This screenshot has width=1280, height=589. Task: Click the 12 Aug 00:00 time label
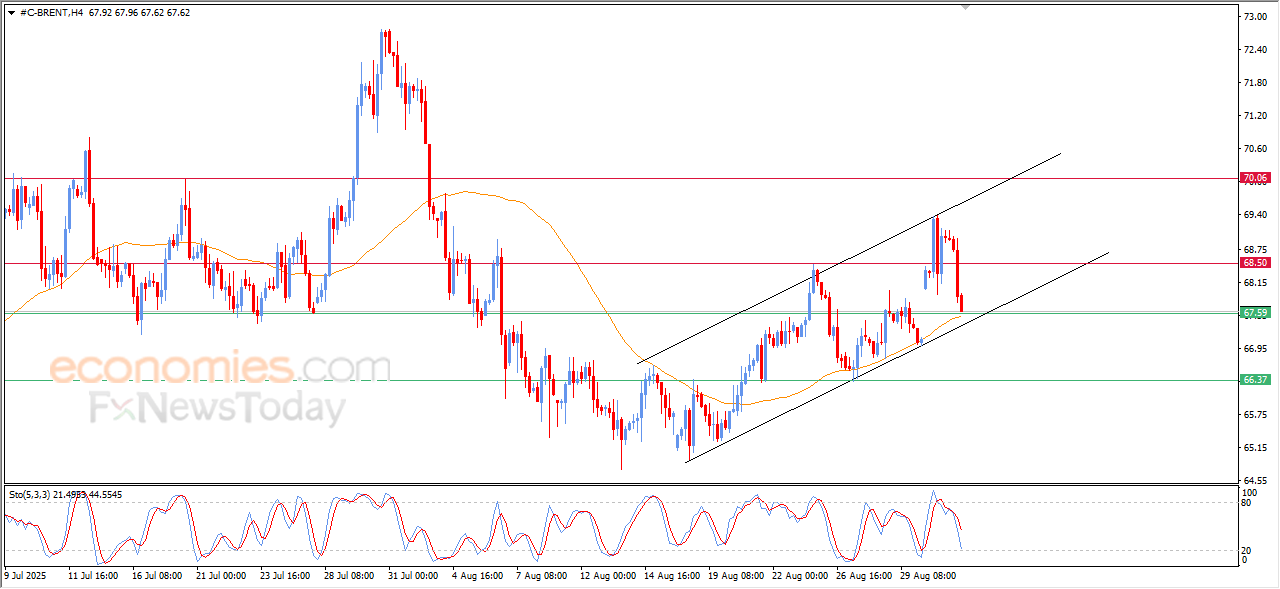(607, 576)
